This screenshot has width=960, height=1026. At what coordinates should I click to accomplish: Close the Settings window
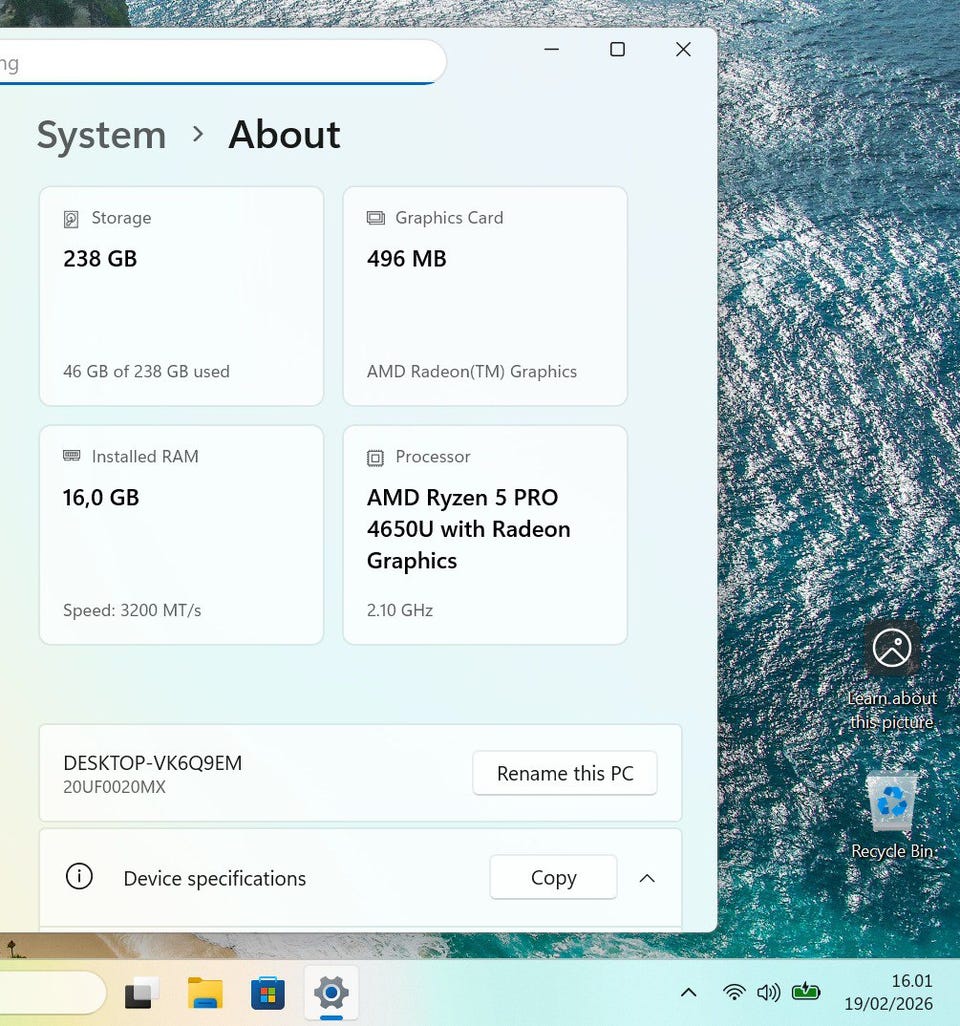click(683, 49)
